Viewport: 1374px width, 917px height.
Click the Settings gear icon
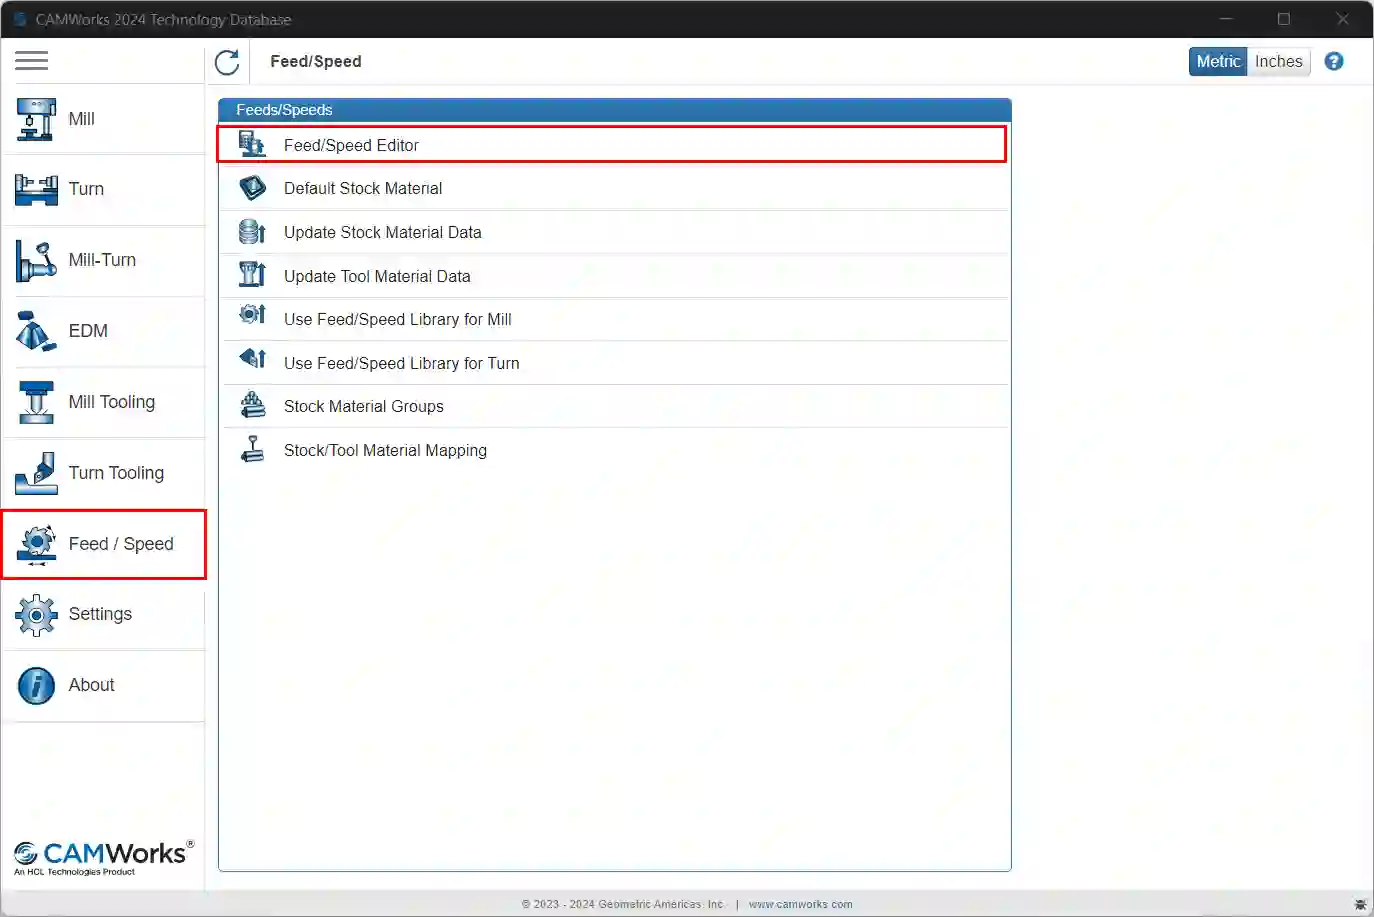tap(37, 615)
